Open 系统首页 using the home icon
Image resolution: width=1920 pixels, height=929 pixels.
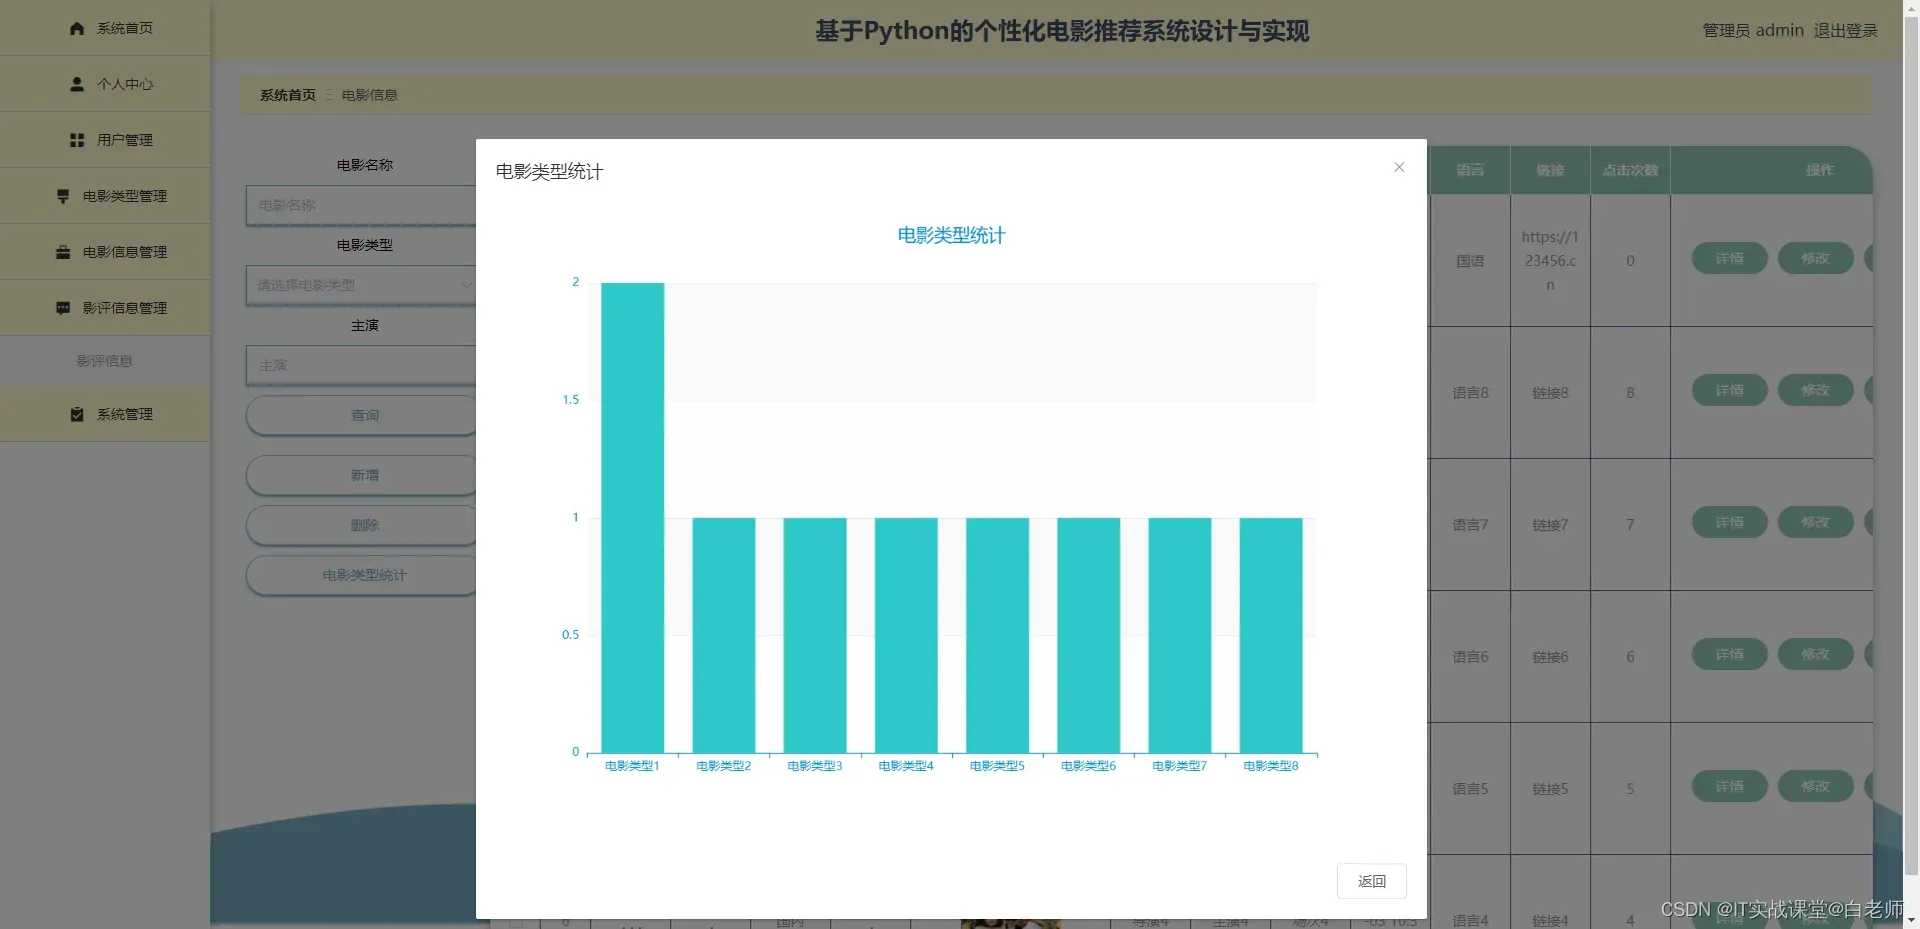pyautogui.click(x=76, y=28)
